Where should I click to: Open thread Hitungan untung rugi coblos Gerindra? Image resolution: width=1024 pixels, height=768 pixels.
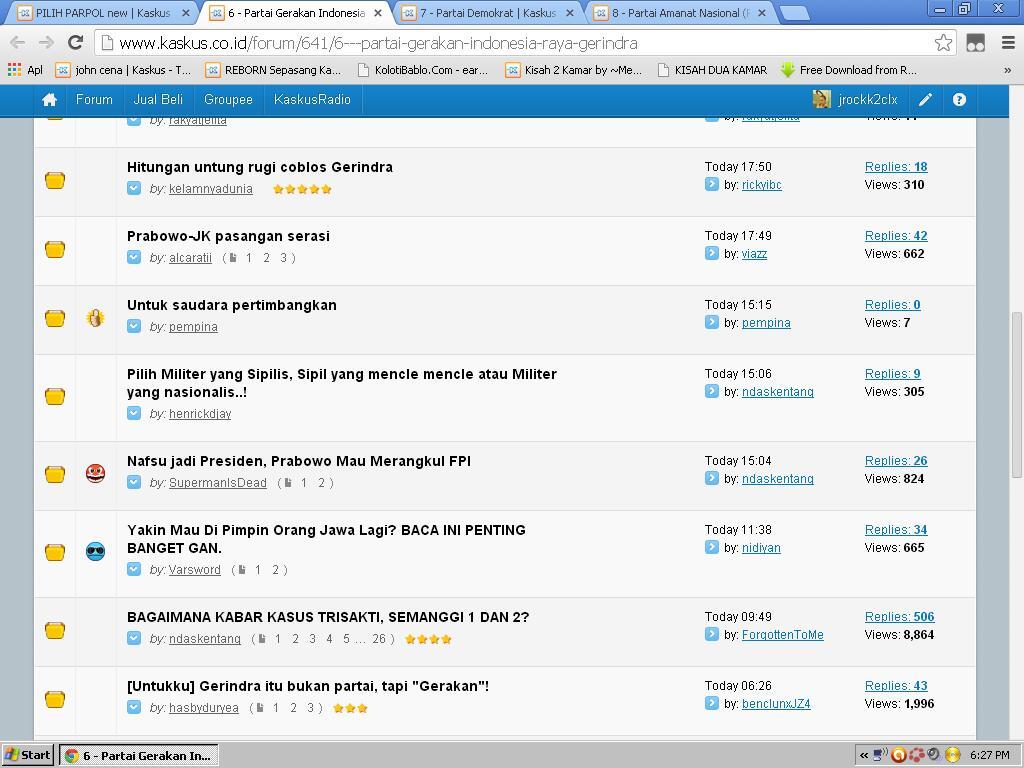pos(260,167)
